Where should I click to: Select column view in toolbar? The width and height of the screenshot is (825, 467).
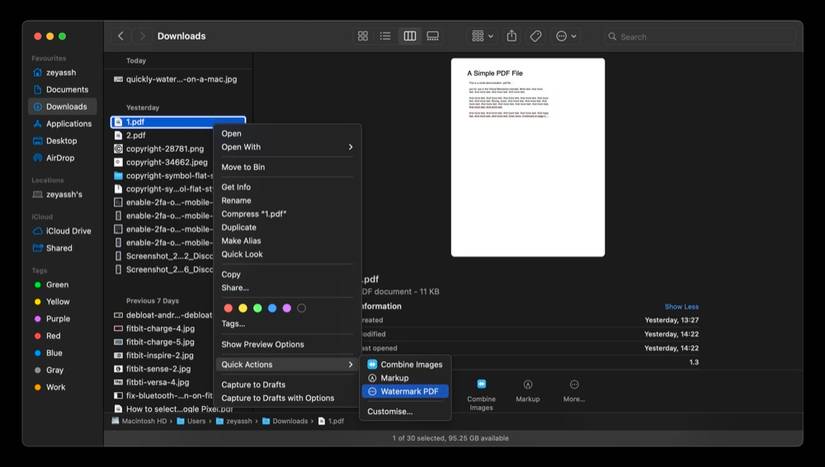tap(409, 36)
